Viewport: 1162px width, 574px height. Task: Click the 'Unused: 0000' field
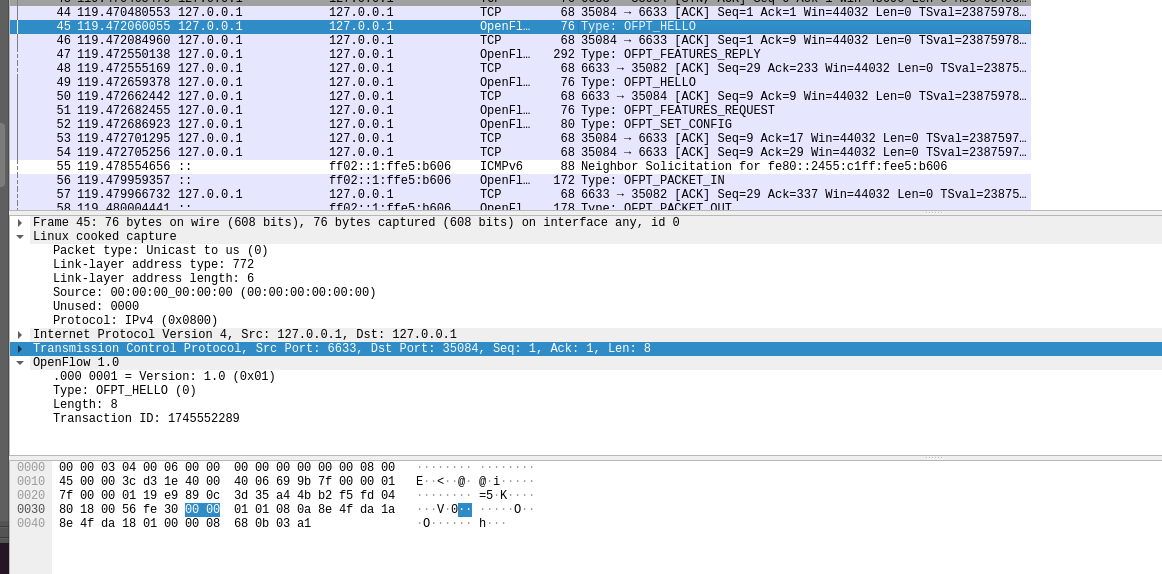coord(96,307)
